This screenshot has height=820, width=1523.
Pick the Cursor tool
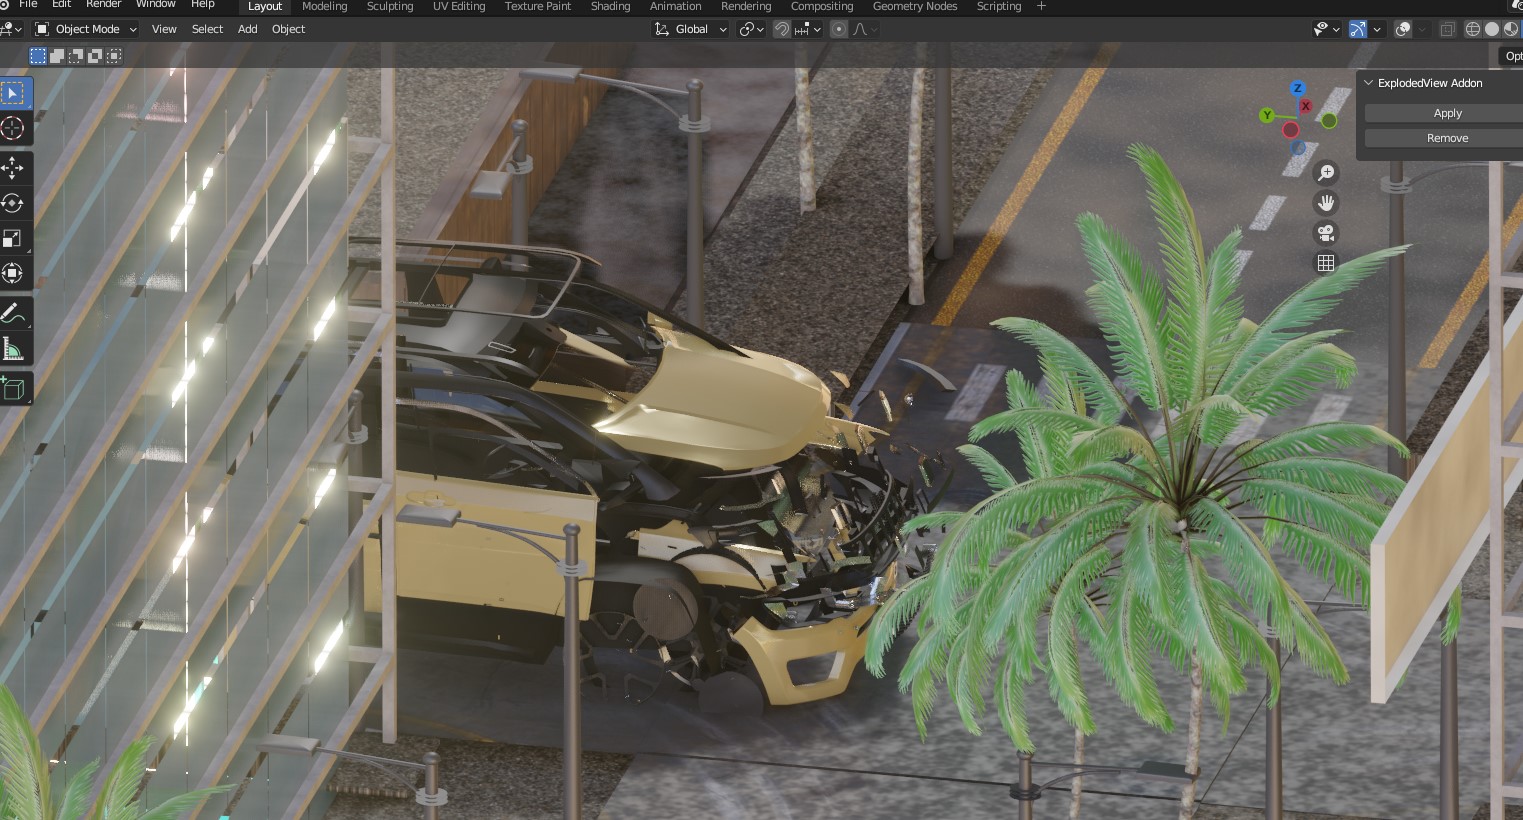pyautogui.click(x=14, y=128)
